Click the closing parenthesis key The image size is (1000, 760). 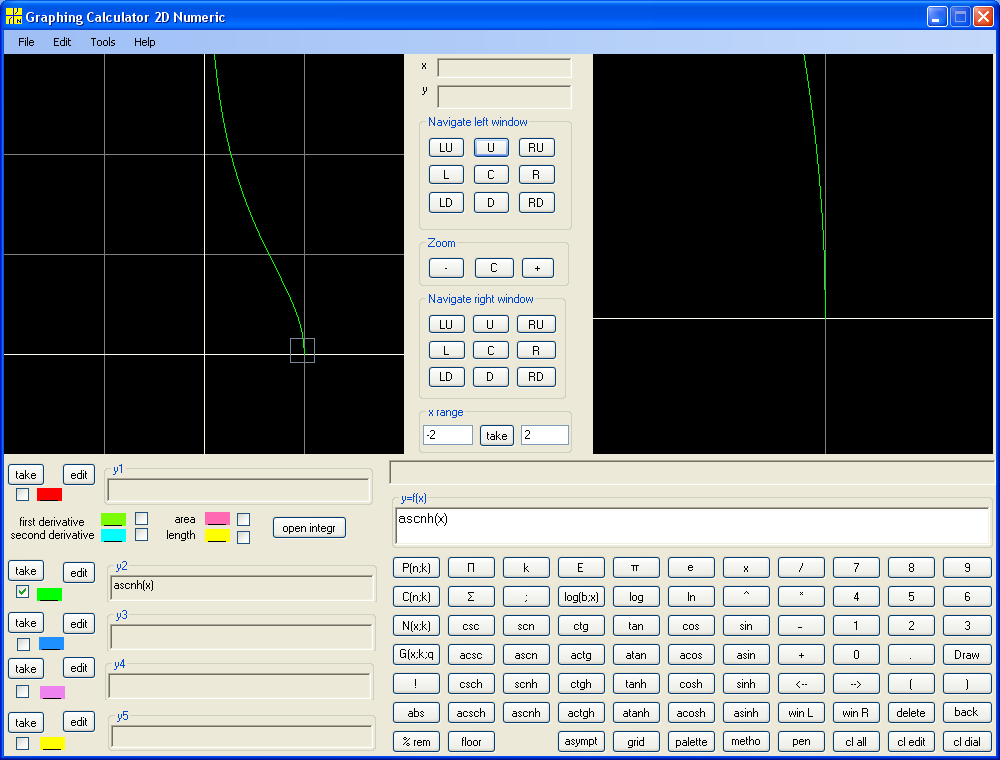[967, 684]
